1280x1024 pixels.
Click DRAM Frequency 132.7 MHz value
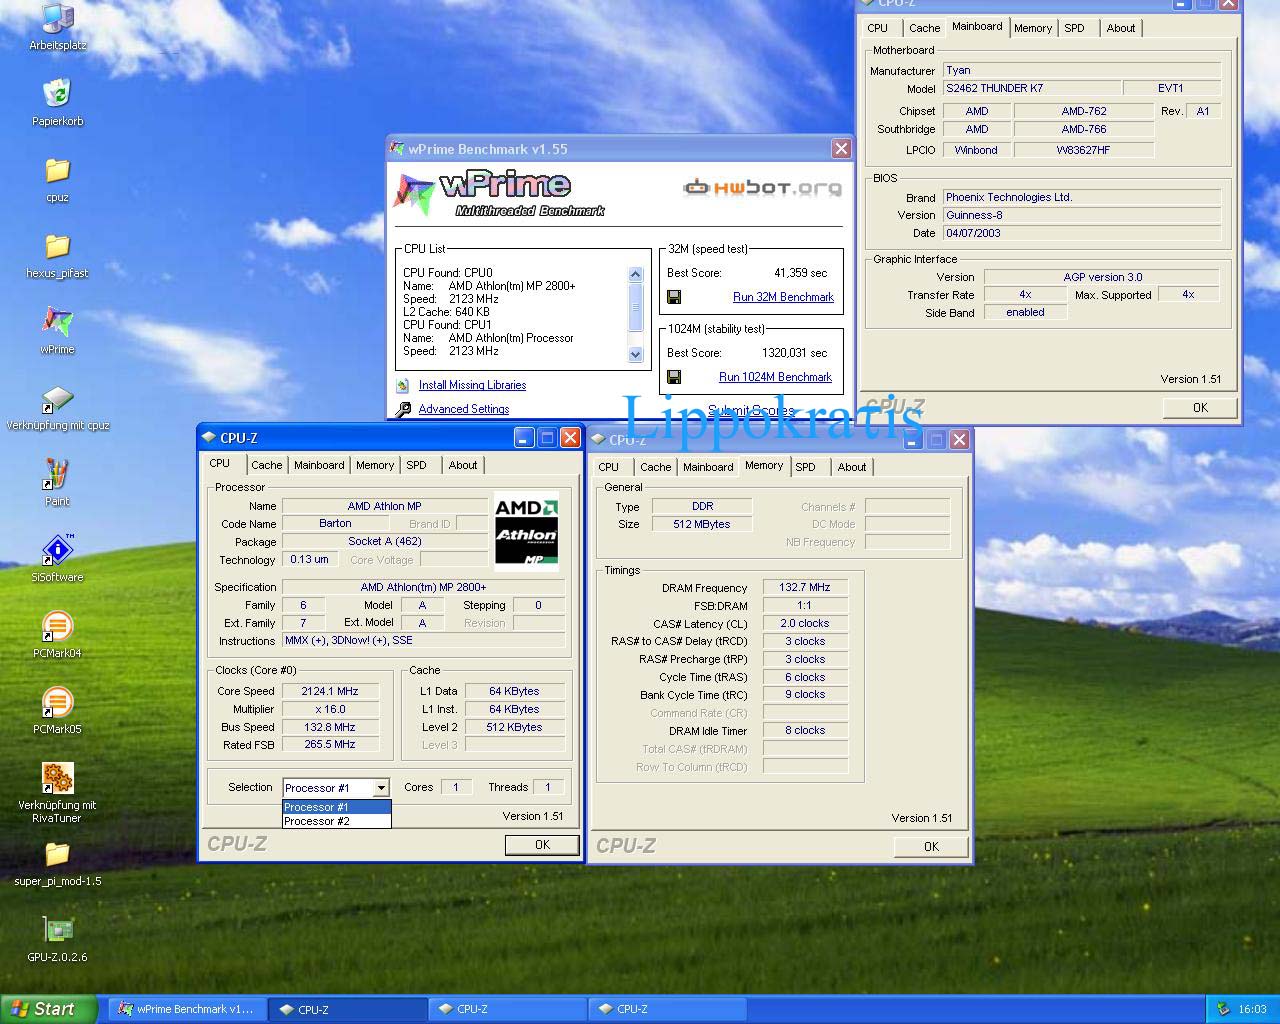click(805, 587)
